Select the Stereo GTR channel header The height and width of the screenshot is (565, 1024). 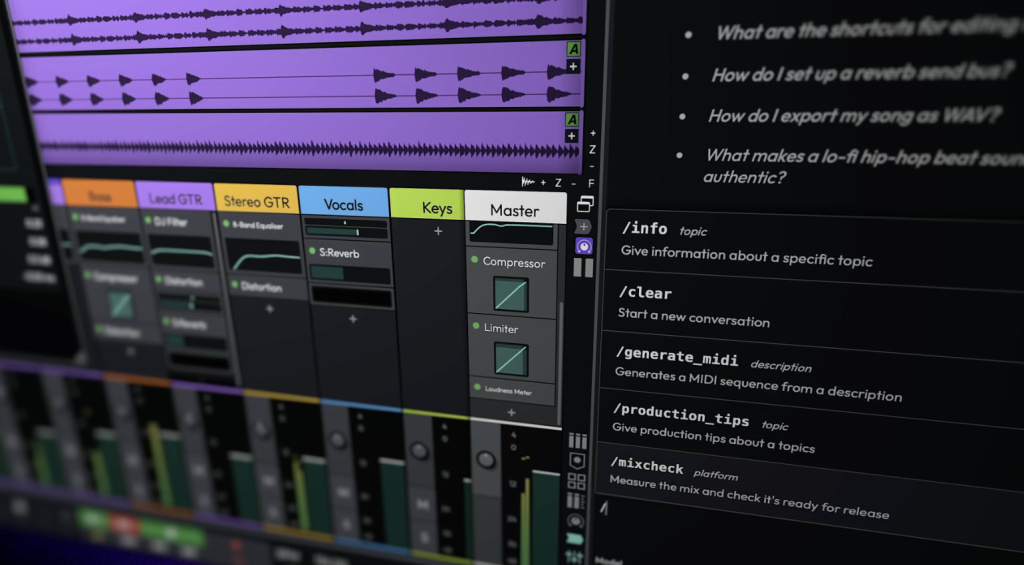[257, 199]
